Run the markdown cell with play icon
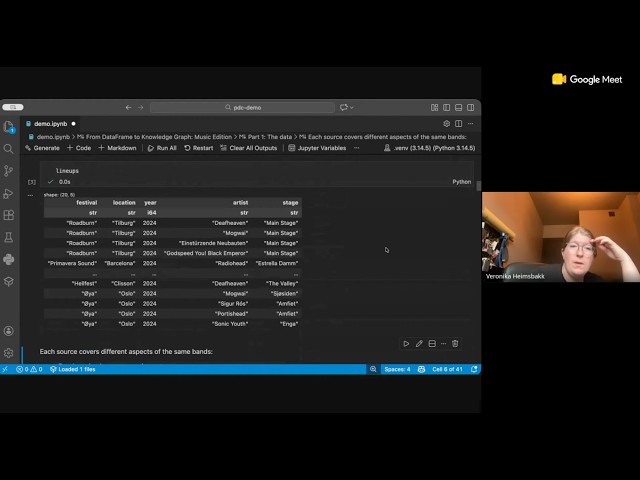Viewport: 640px width, 480px height. click(406, 344)
